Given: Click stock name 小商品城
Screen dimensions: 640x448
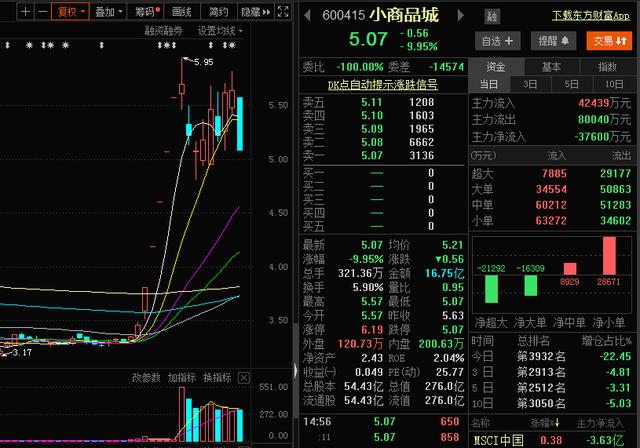Looking at the screenshot, I should pyautogui.click(x=404, y=15).
